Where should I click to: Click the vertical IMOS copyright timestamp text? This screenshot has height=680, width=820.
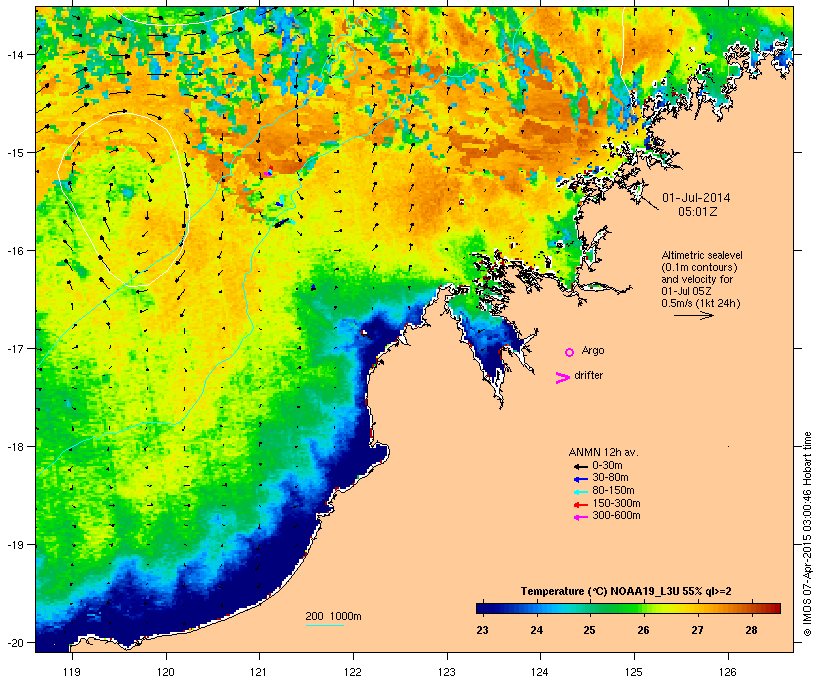pyautogui.click(x=807, y=534)
